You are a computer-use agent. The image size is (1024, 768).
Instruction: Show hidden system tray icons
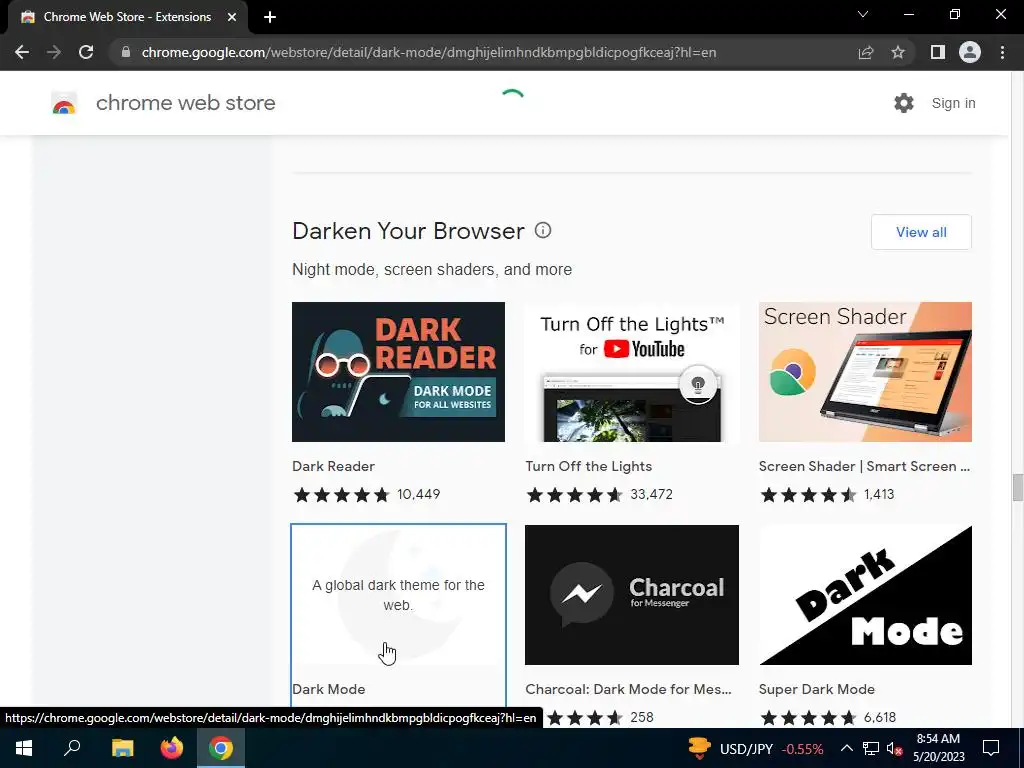846,748
